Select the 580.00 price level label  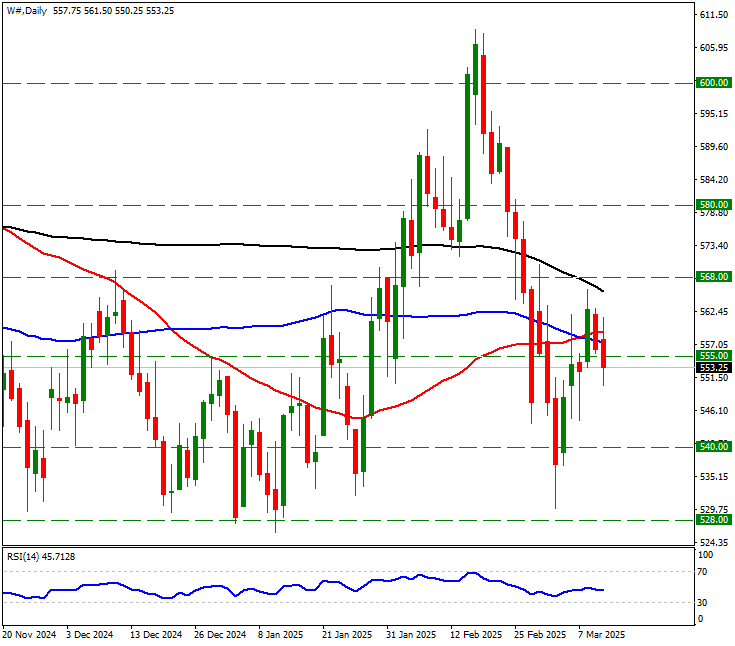point(713,205)
